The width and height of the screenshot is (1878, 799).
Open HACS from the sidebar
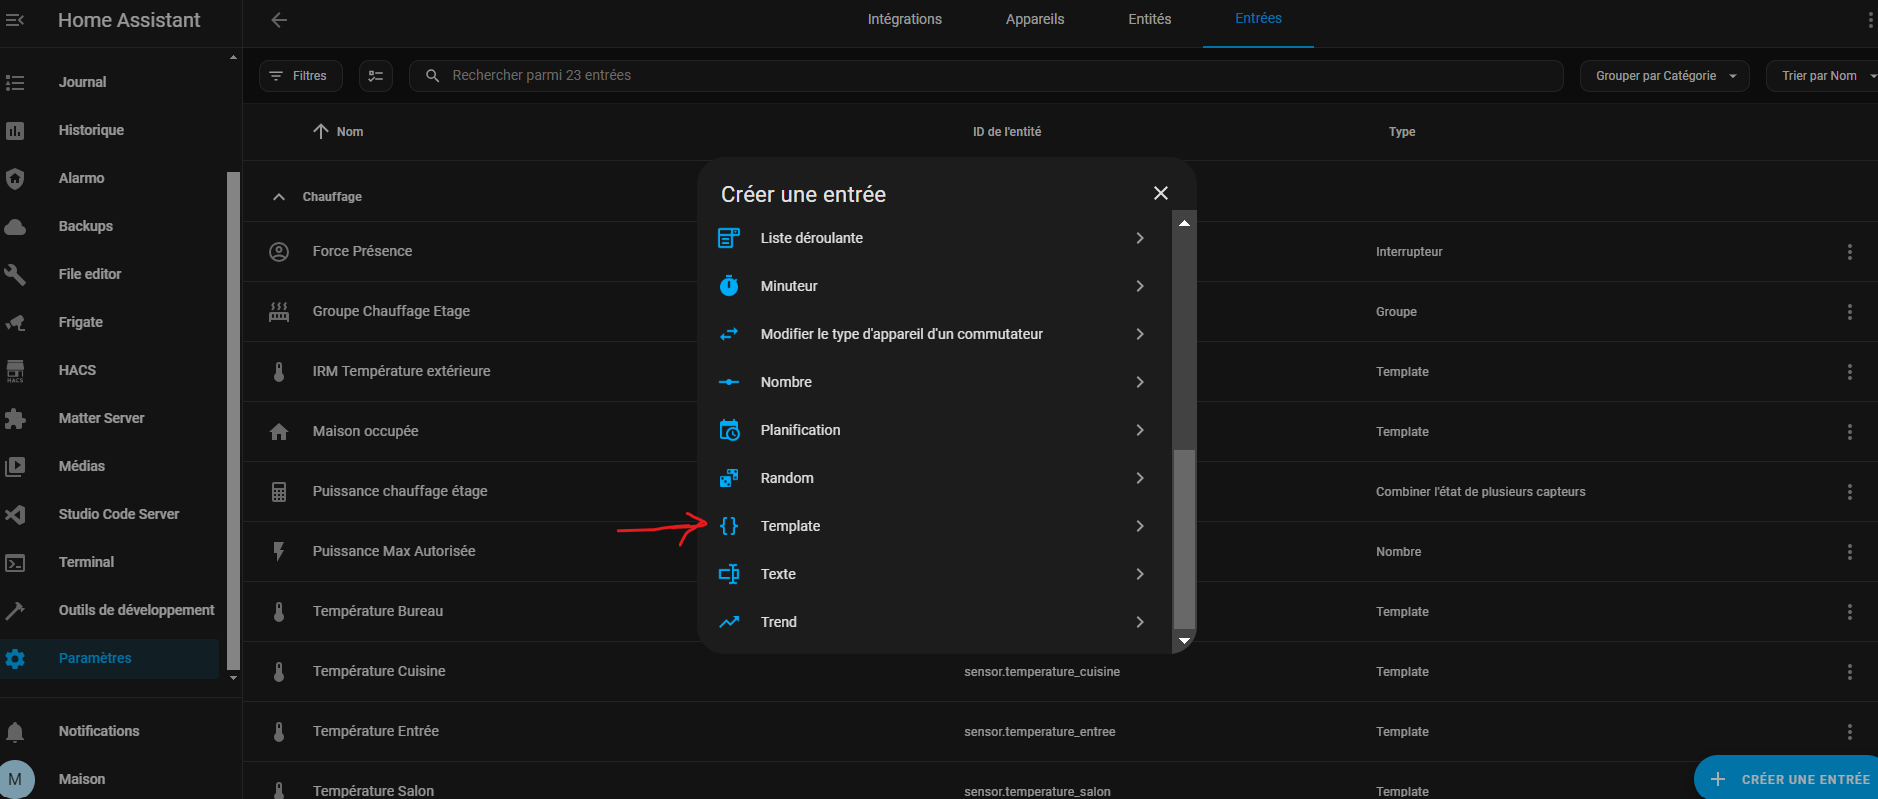click(x=77, y=370)
